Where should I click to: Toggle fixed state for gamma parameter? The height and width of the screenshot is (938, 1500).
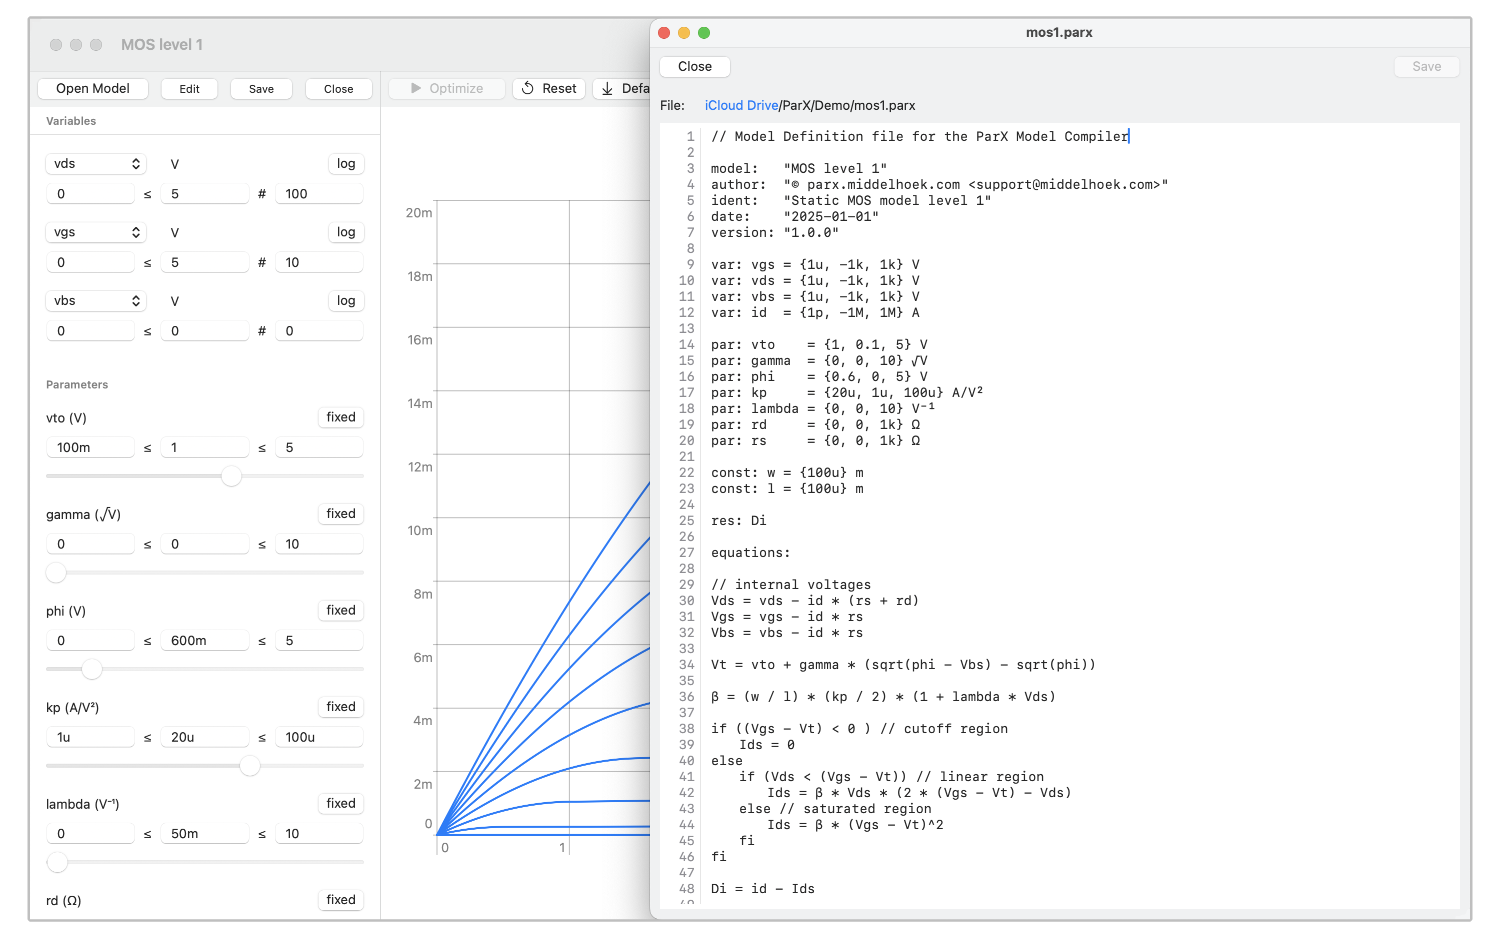(x=340, y=514)
